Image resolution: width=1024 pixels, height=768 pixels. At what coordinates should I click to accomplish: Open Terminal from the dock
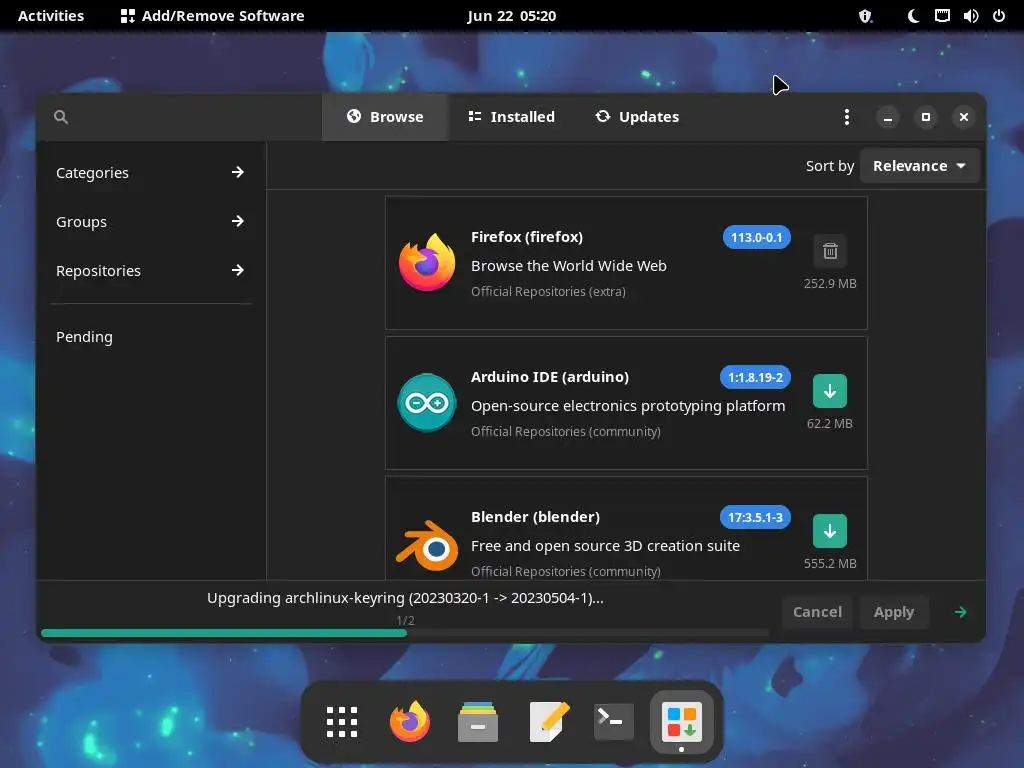tap(614, 722)
